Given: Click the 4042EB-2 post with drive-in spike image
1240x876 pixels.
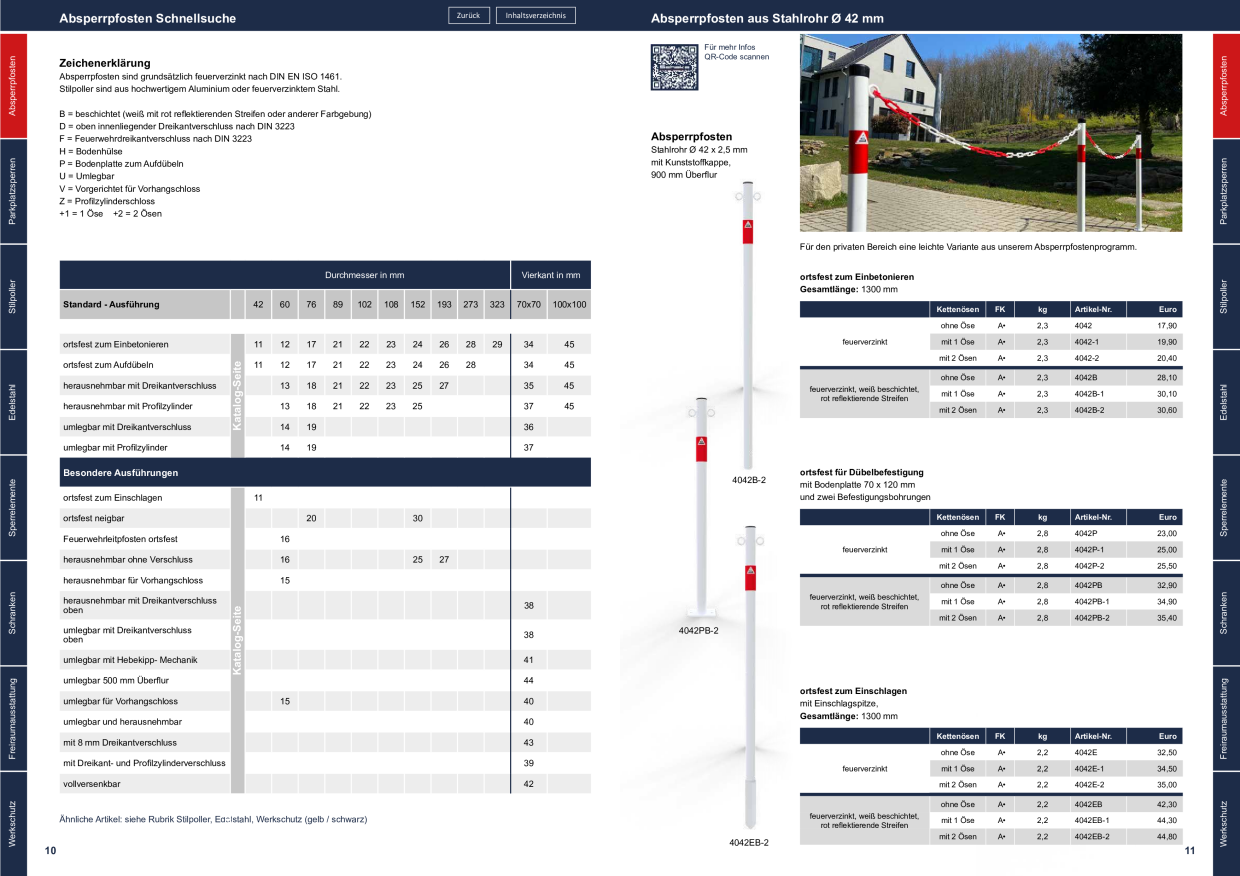Looking at the screenshot, I should [749, 678].
